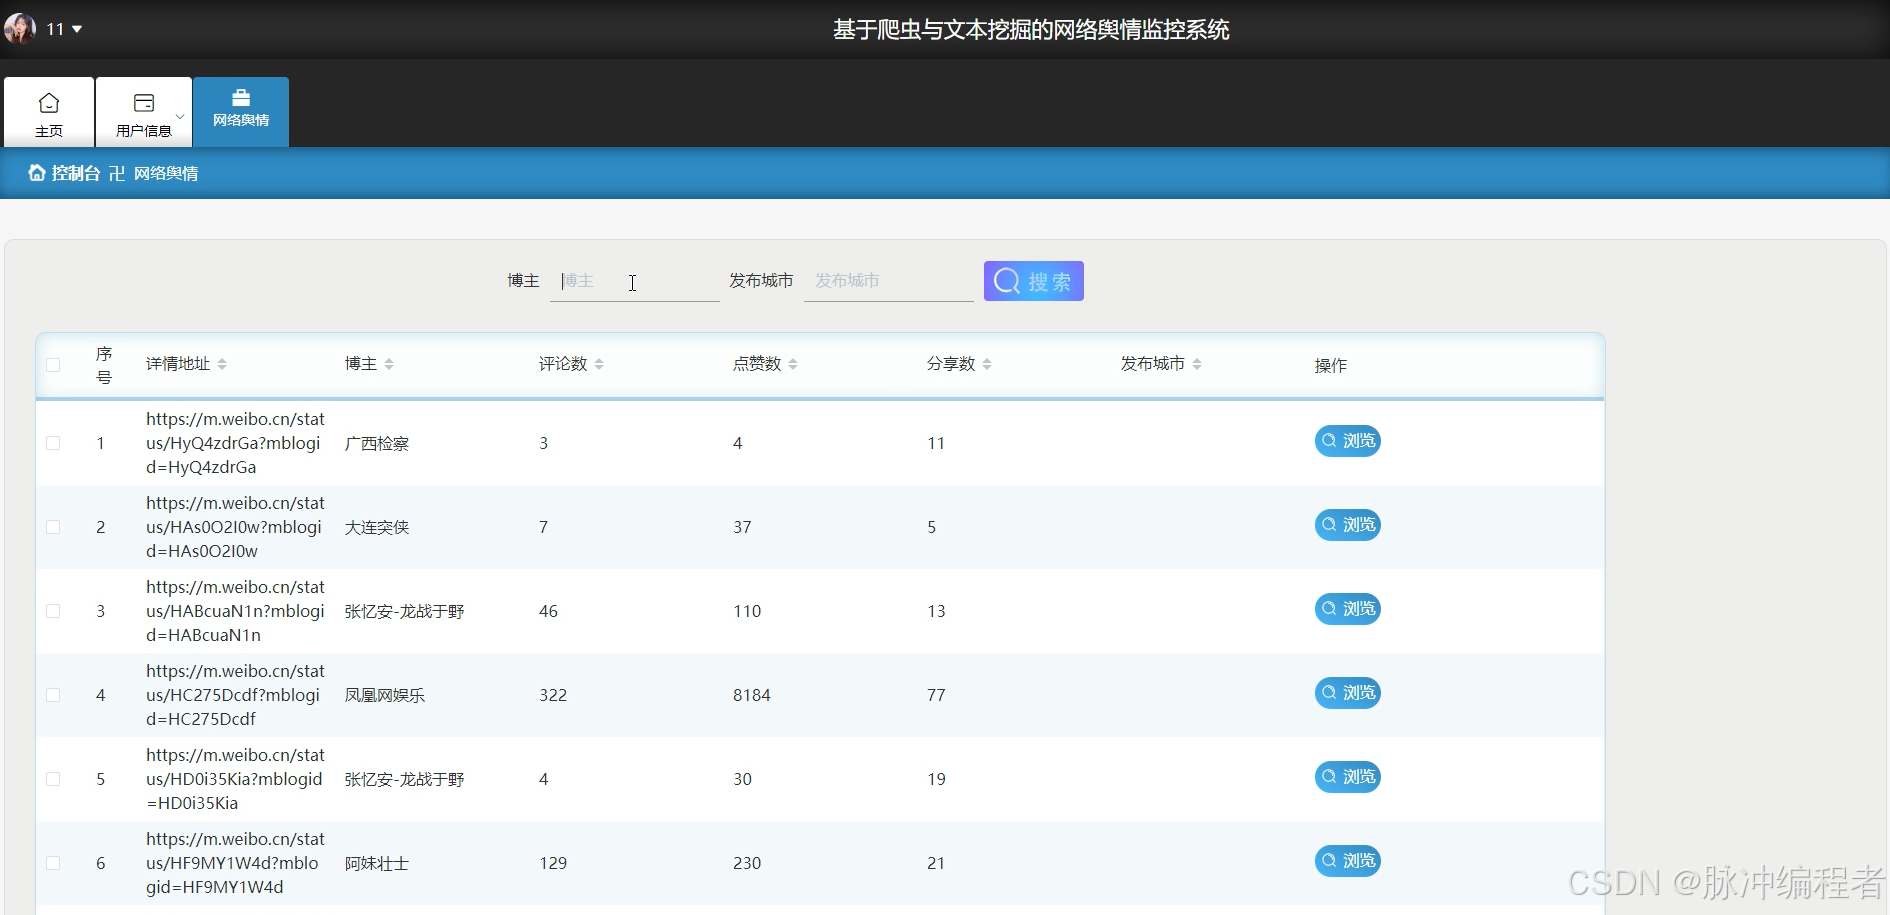This screenshot has width=1890, height=915.
Task: Open the 用户信息 menu tab
Action: [x=144, y=112]
